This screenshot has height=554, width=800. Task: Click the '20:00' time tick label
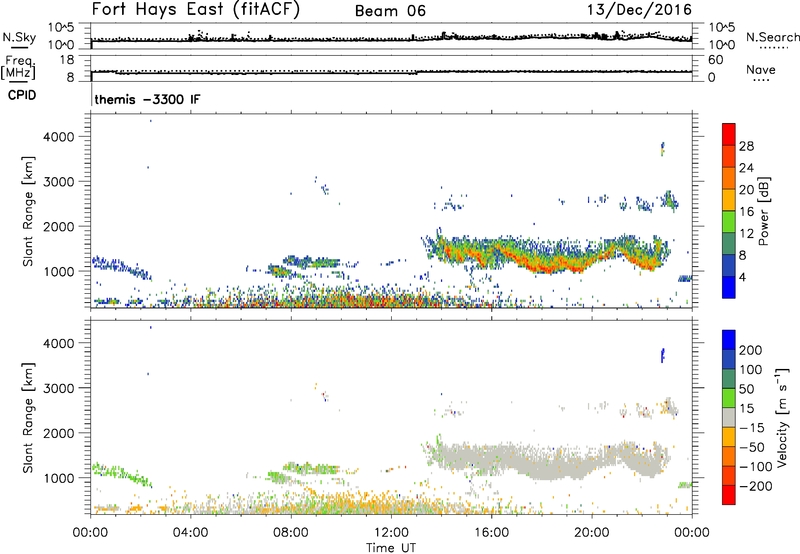pyautogui.click(x=591, y=533)
